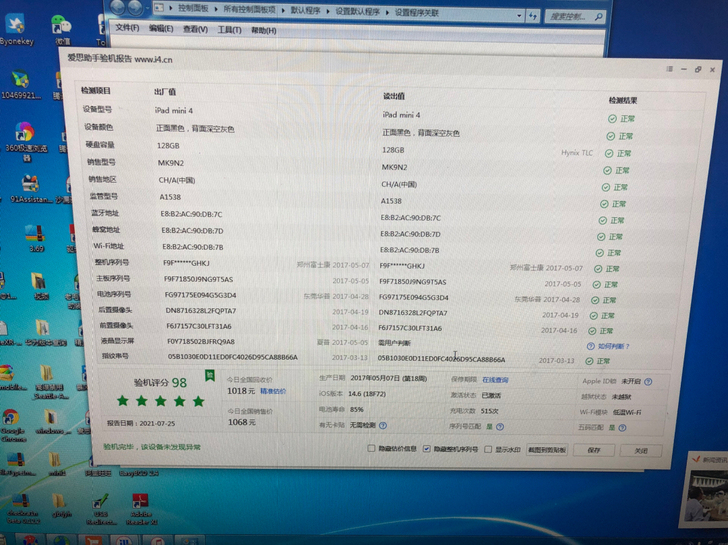Open the 3.69 desktop item

tap(36, 238)
